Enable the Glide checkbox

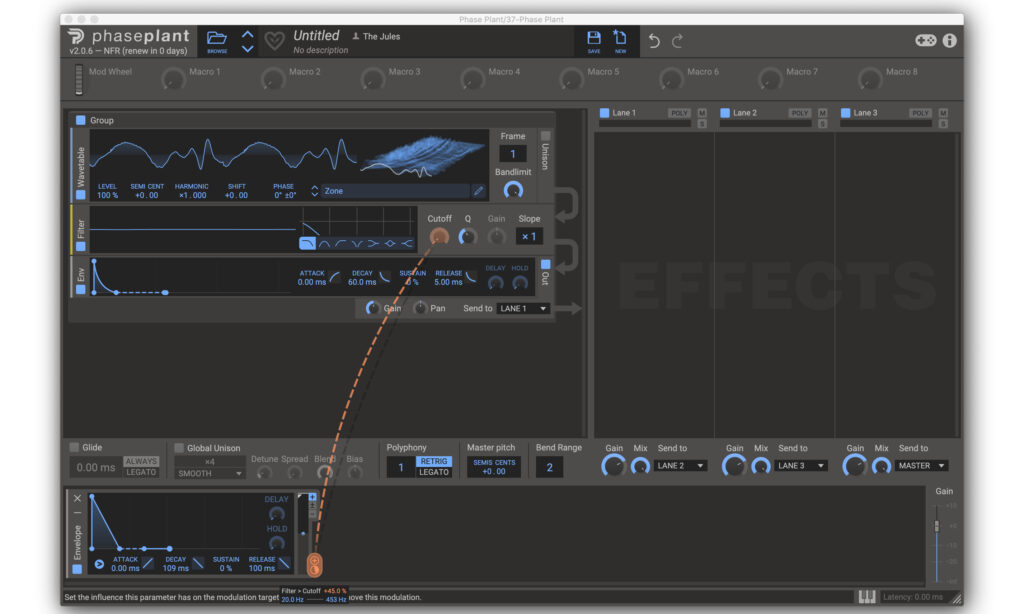[74, 447]
